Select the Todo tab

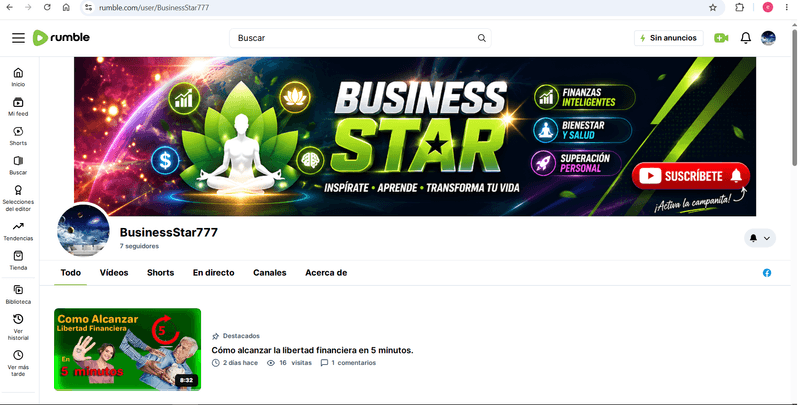[70, 273]
